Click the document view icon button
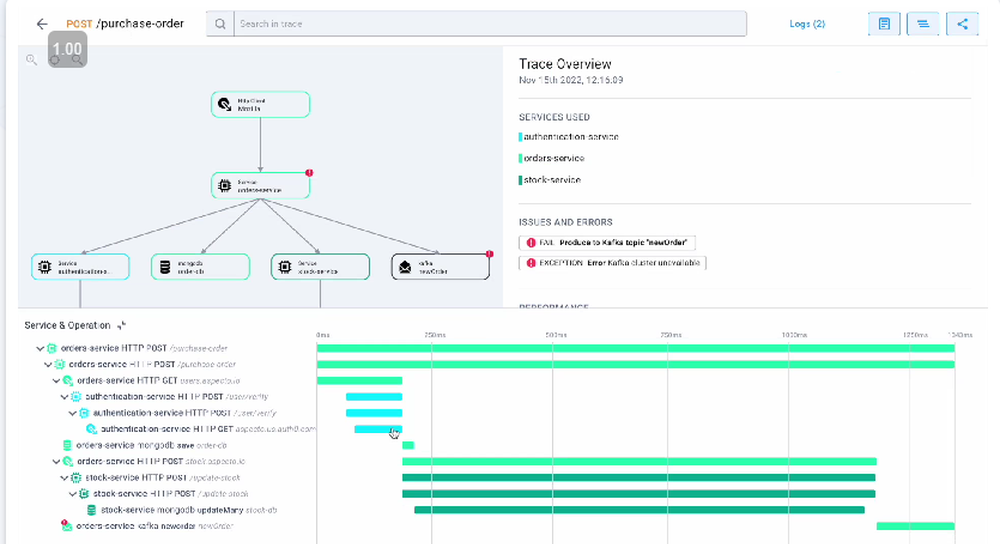The width and height of the screenshot is (1000, 544). [884, 24]
